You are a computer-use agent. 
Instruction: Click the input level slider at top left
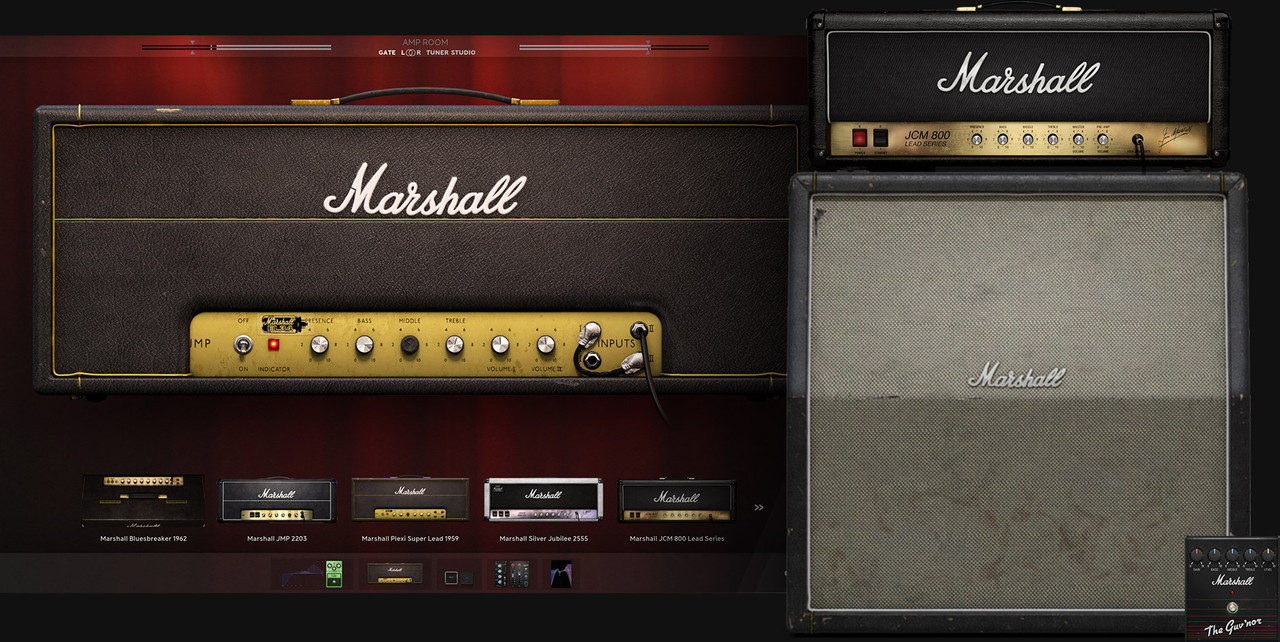pyautogui.click(x=212, y=47)
